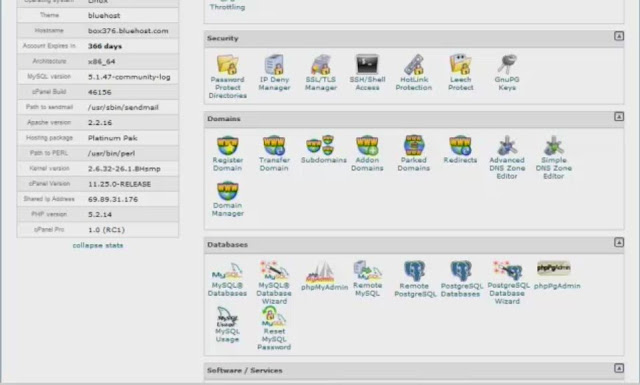640x385 pixels.
Task: Open Reset MySQL Password
Action: click(x=274, y=329)
